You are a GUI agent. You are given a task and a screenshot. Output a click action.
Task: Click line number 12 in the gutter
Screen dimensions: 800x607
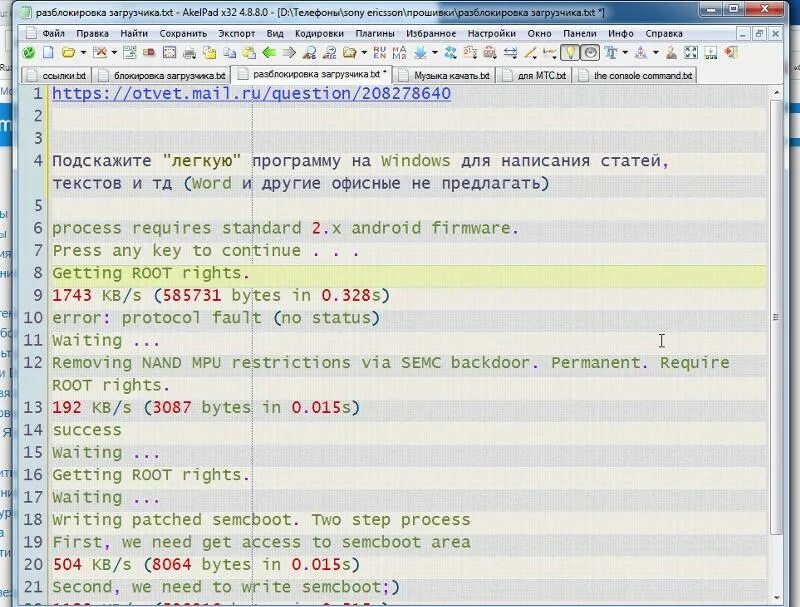[x=33, y=363]
